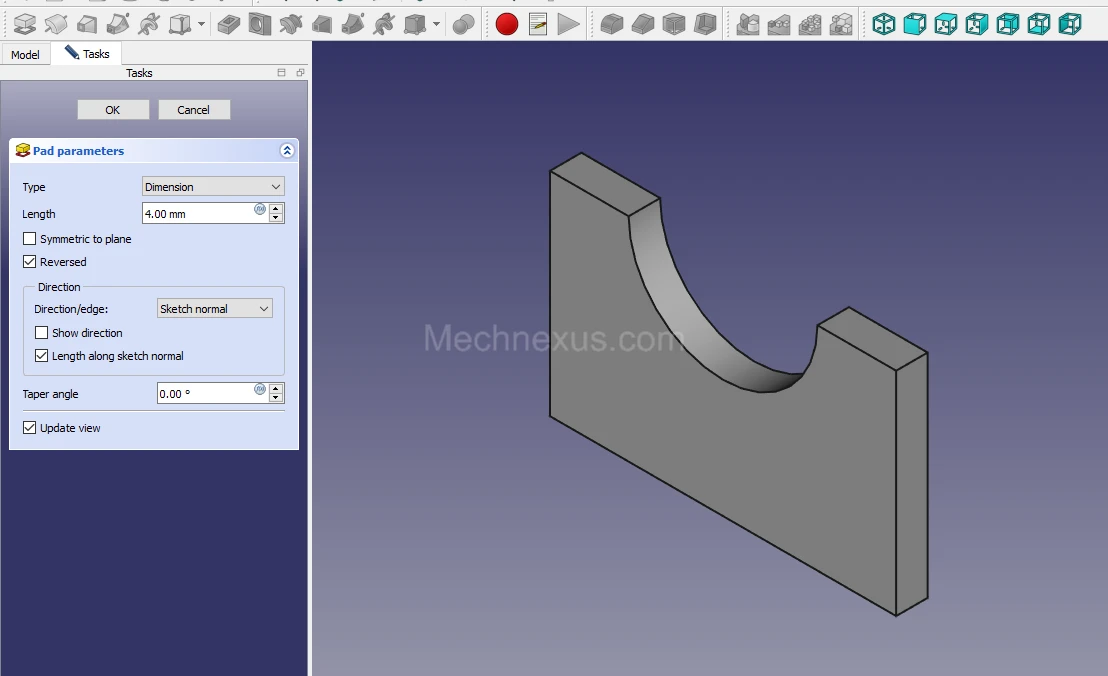The width and height of the screenshot is (1108, 676).
Task: Click the Taper angle input field
Action: pos(205,394)
